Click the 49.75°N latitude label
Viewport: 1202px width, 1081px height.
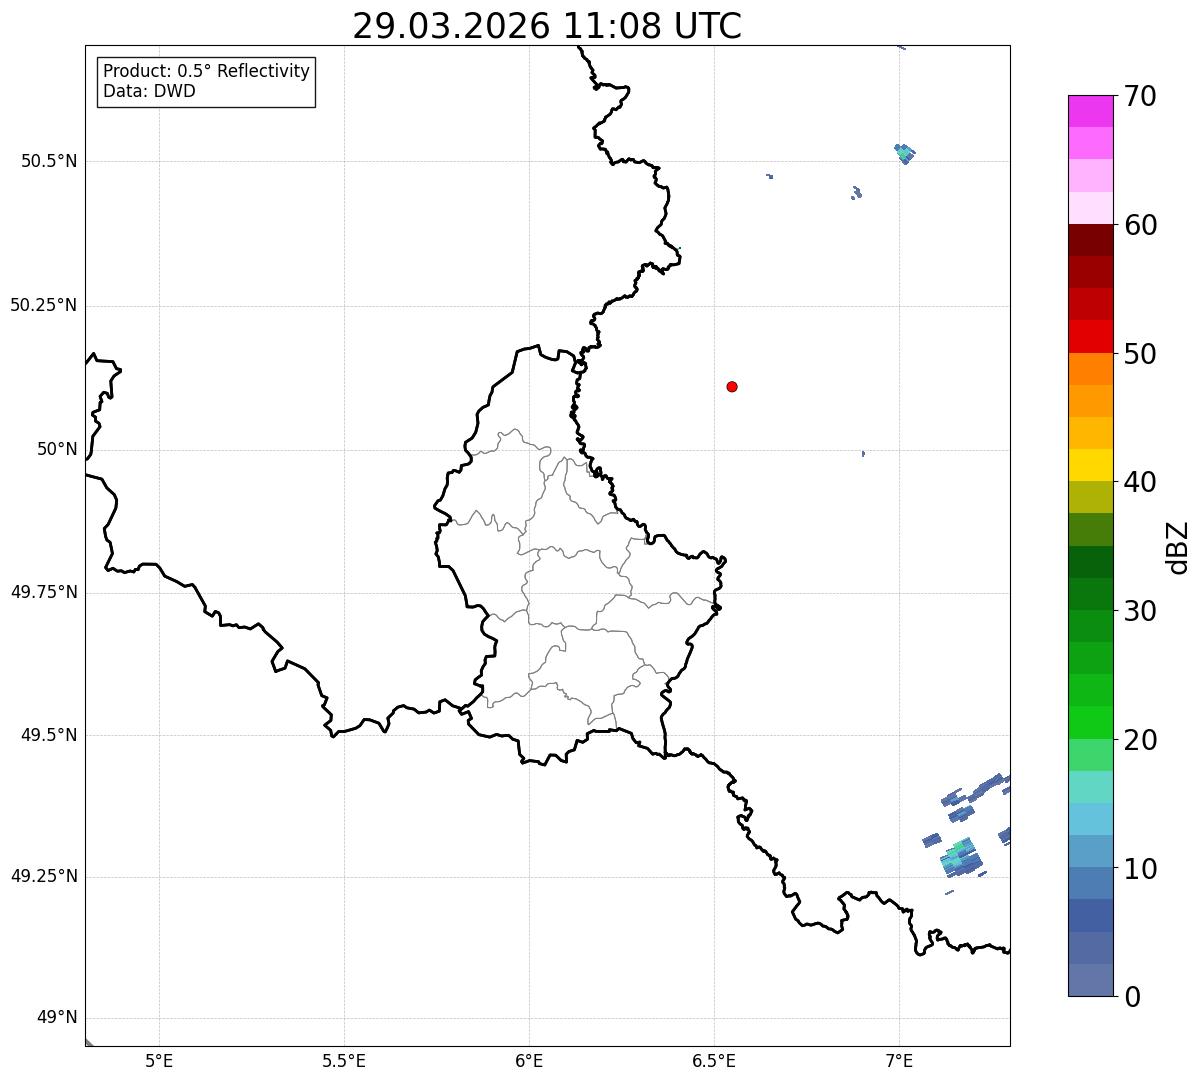[x=44, y=592]
